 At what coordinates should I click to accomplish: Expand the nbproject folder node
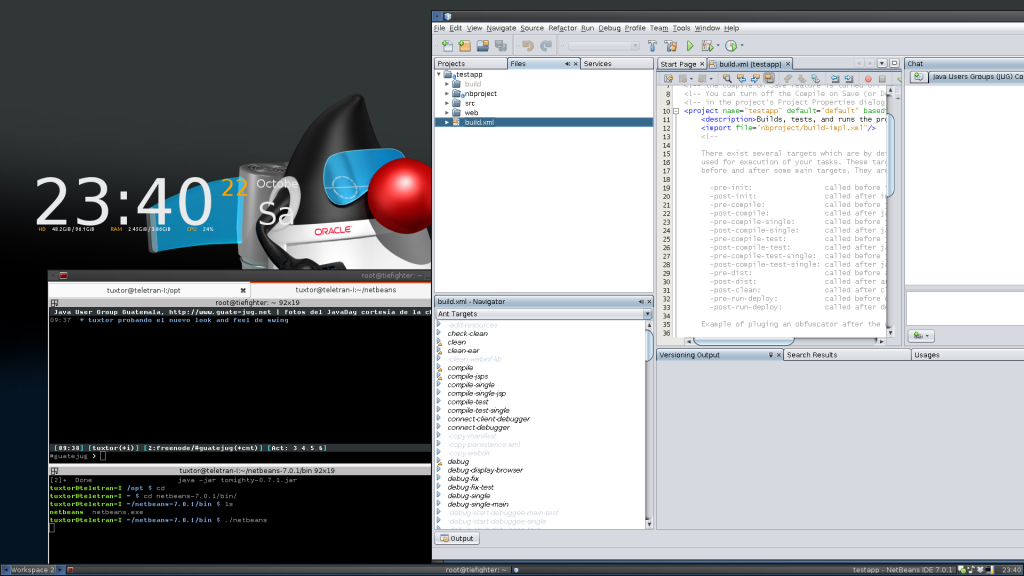(x=447, y=94)
